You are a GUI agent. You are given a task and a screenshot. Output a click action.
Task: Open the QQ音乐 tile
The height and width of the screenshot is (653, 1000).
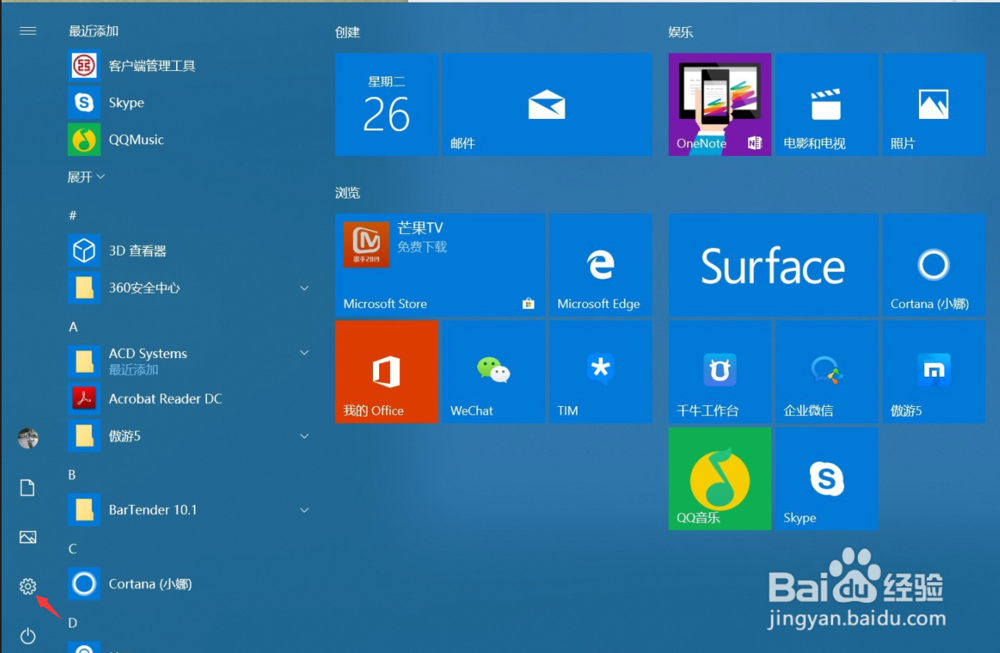[720, 478]
